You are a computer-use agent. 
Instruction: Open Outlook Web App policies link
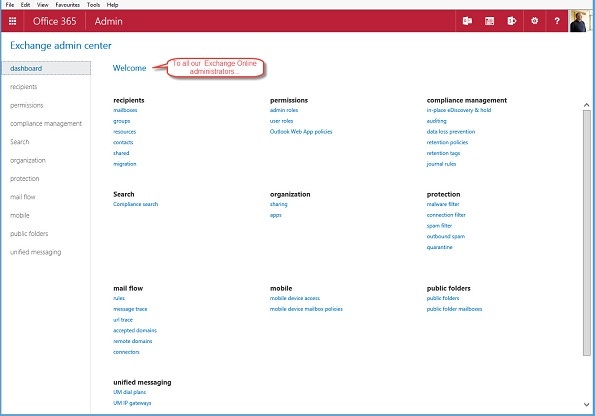pyautogui.click(x=301, y=132)
